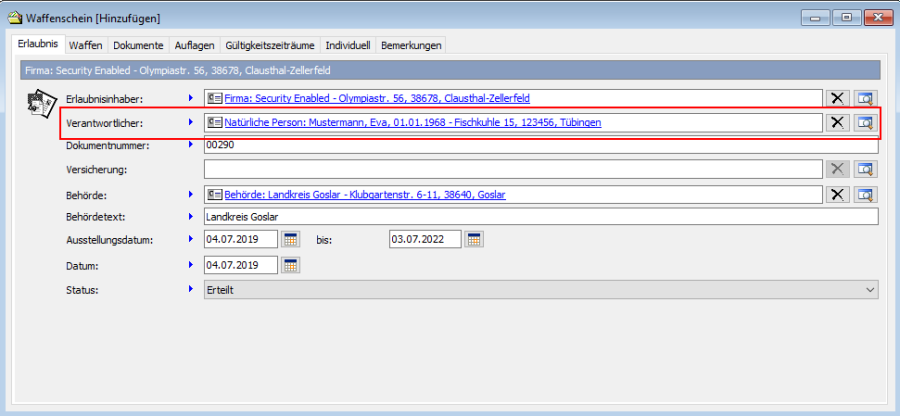Viewport: 900px width, 416px height.
Task: Clear the Erlaubnisinhaber entry with X icon
Action: click(837, 98)
